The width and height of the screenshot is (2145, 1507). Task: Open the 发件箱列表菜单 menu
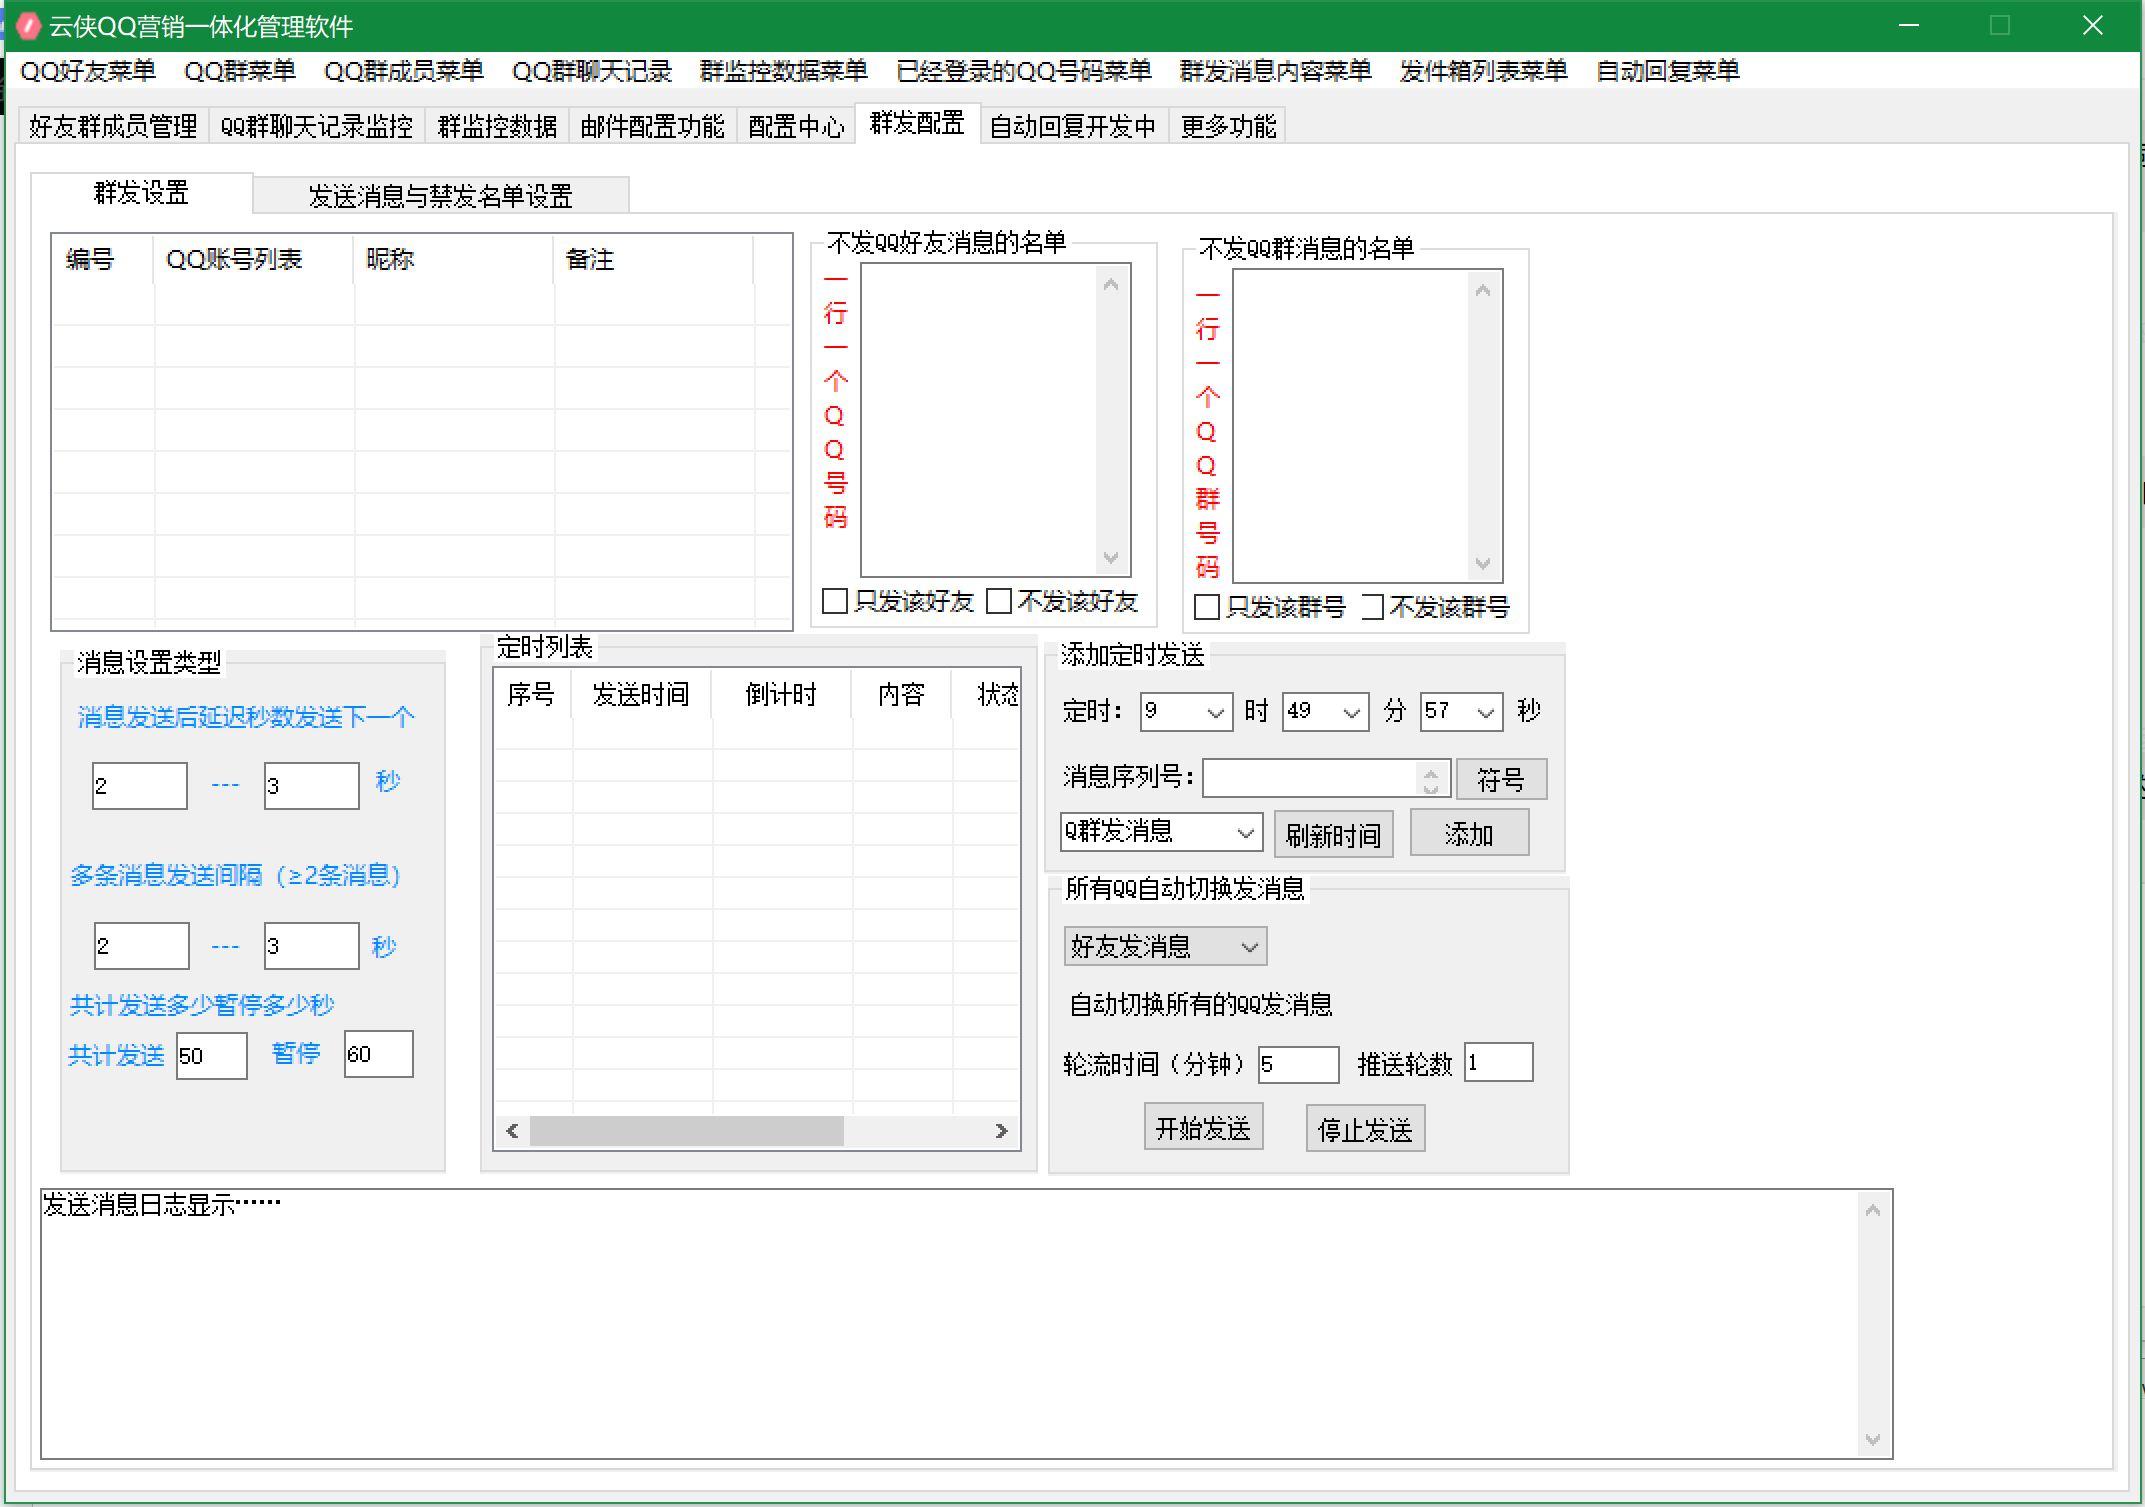tap(1483, 71)
